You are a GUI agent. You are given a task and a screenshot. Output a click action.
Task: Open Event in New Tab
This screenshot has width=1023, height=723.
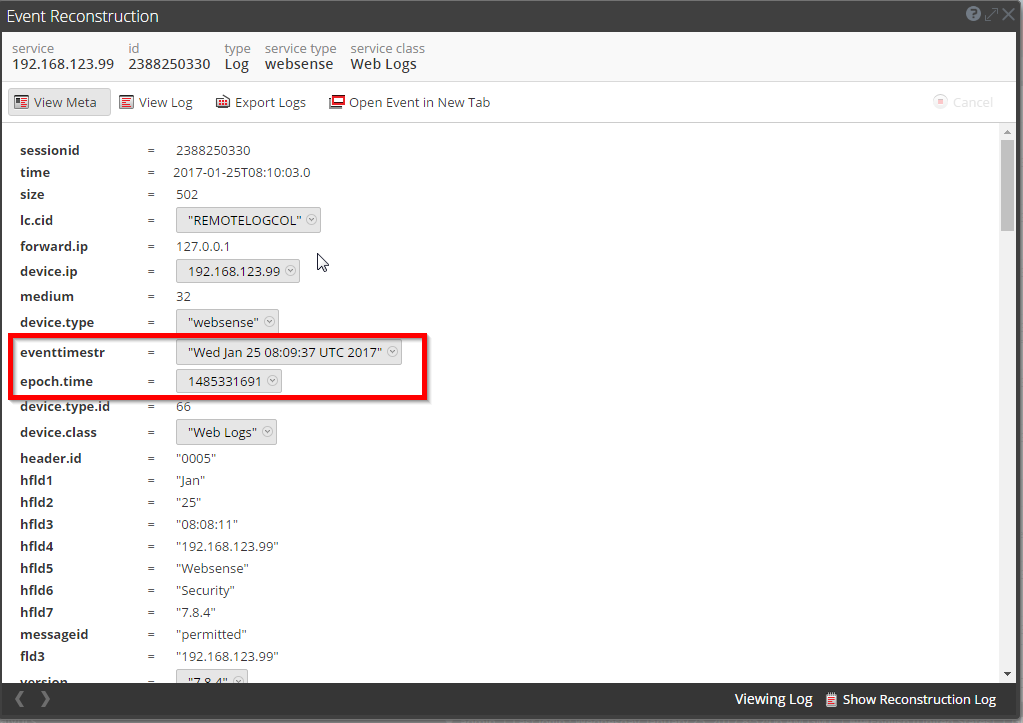click(x=410, y=102)
